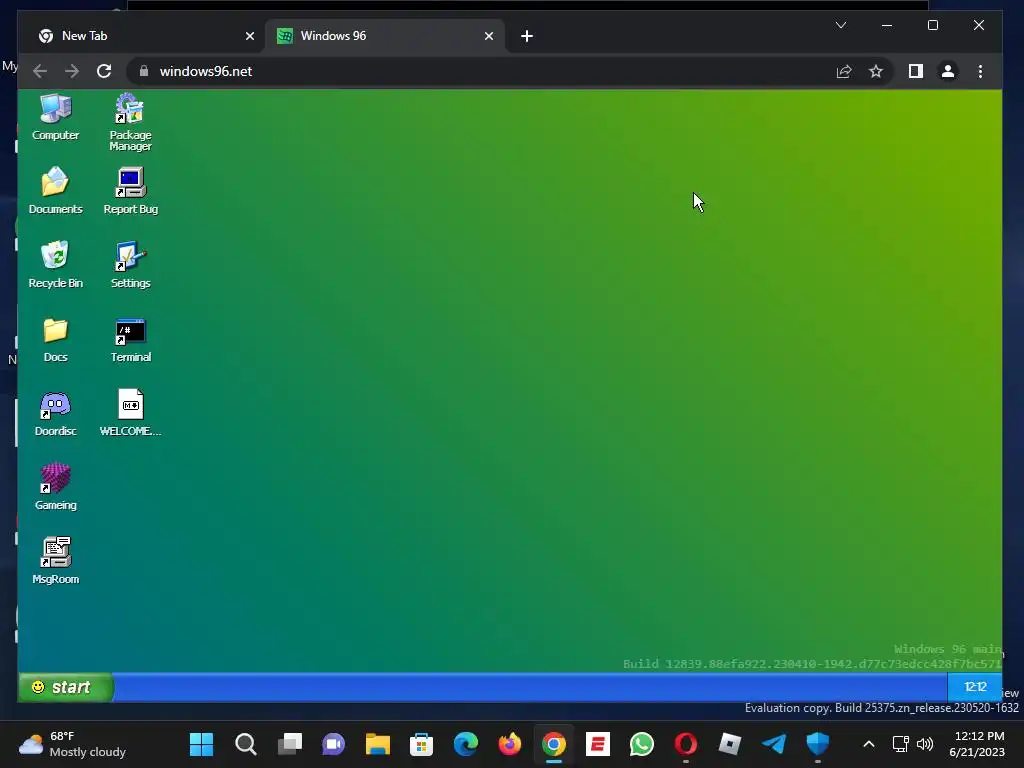Close the Windows 96 tab

click(488, 36)
